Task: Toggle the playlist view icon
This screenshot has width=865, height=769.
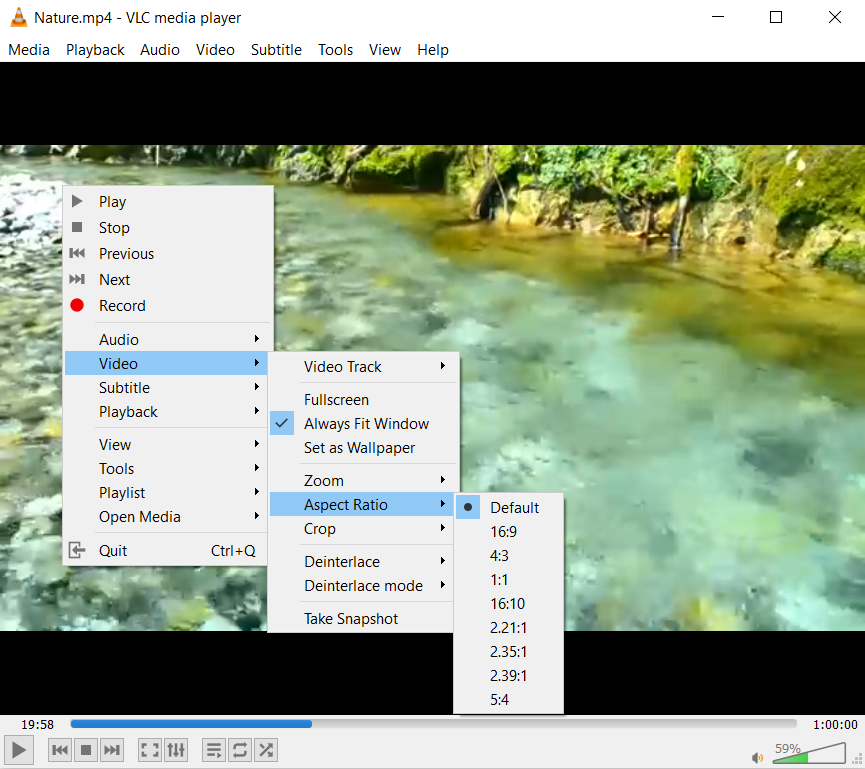Action: point(214,749)
